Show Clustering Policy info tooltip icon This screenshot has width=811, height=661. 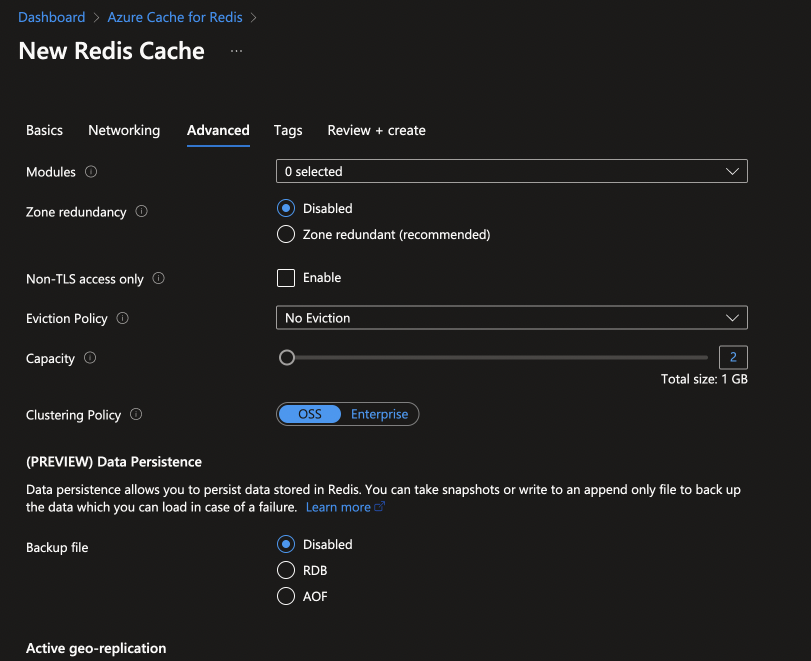[136, 414]
